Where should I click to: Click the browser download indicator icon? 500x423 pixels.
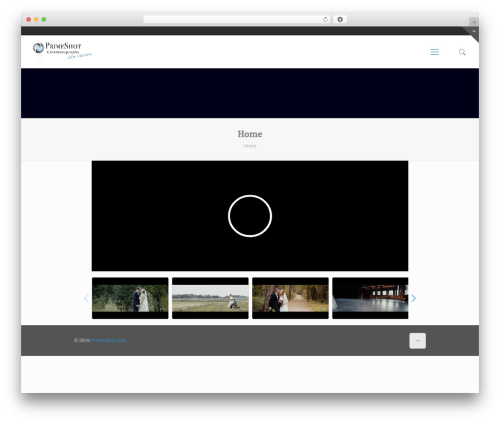[x=340, y=19]
